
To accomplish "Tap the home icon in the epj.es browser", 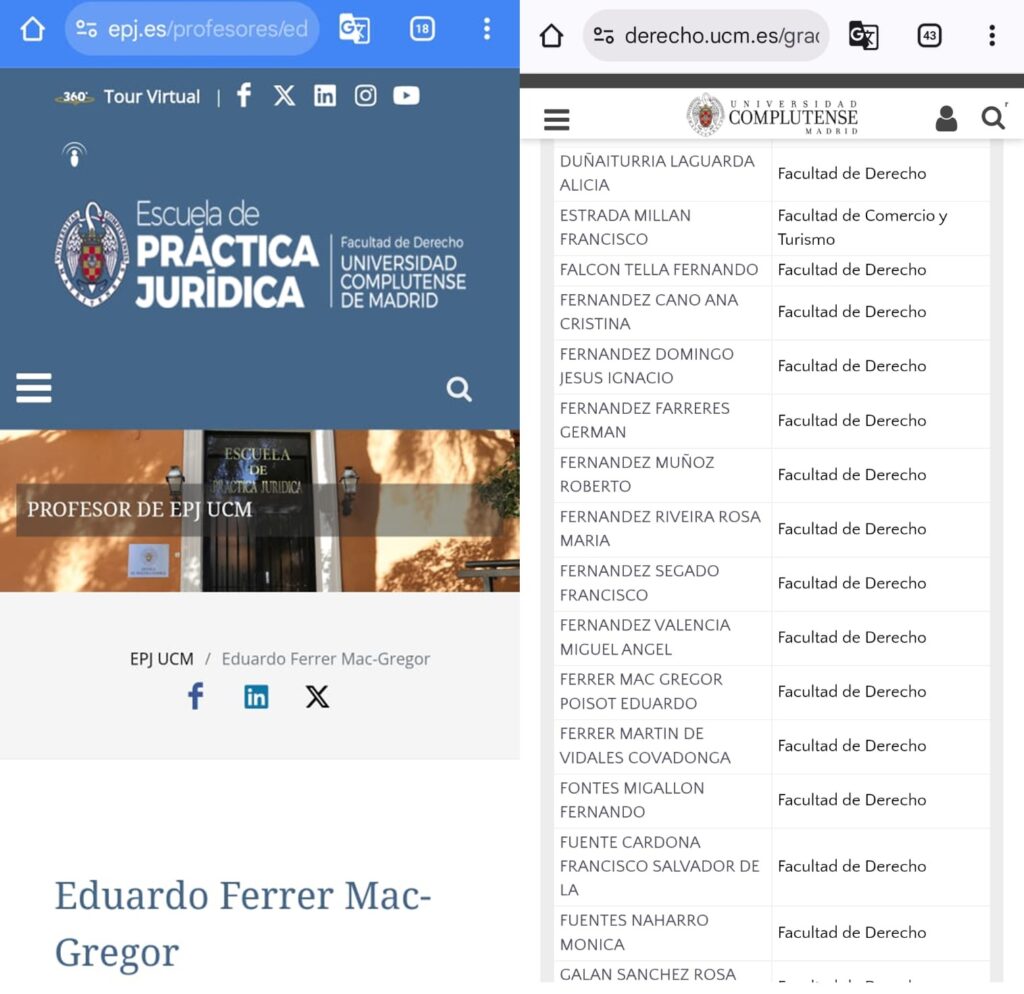I will (33, 29).
